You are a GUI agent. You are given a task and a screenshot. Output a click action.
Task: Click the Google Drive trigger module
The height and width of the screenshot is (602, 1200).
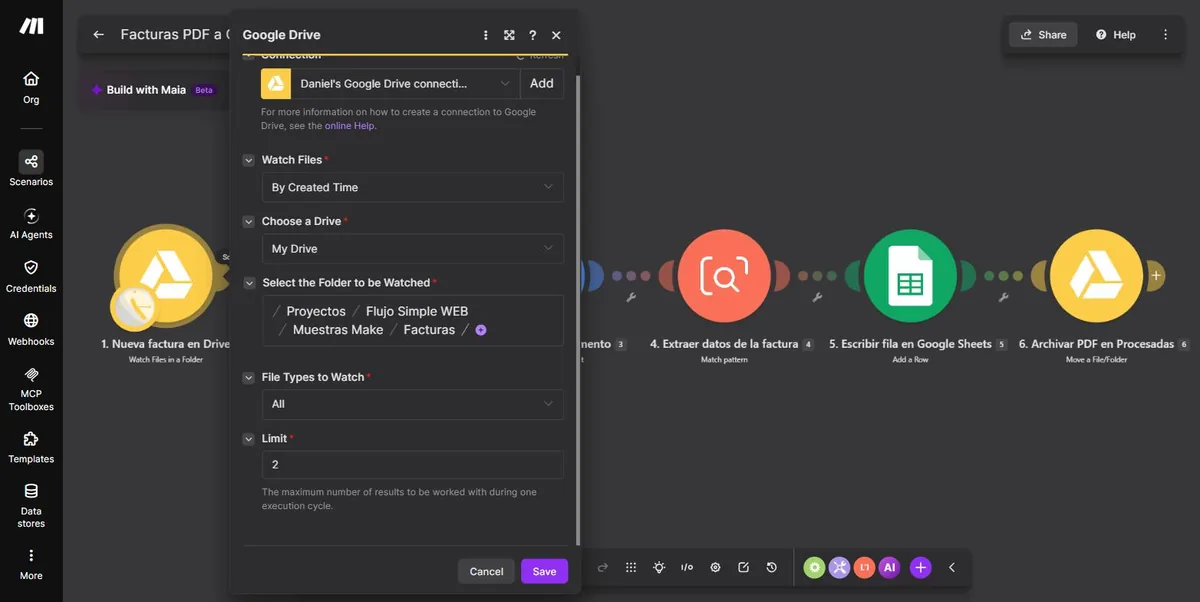click(165, 274)
